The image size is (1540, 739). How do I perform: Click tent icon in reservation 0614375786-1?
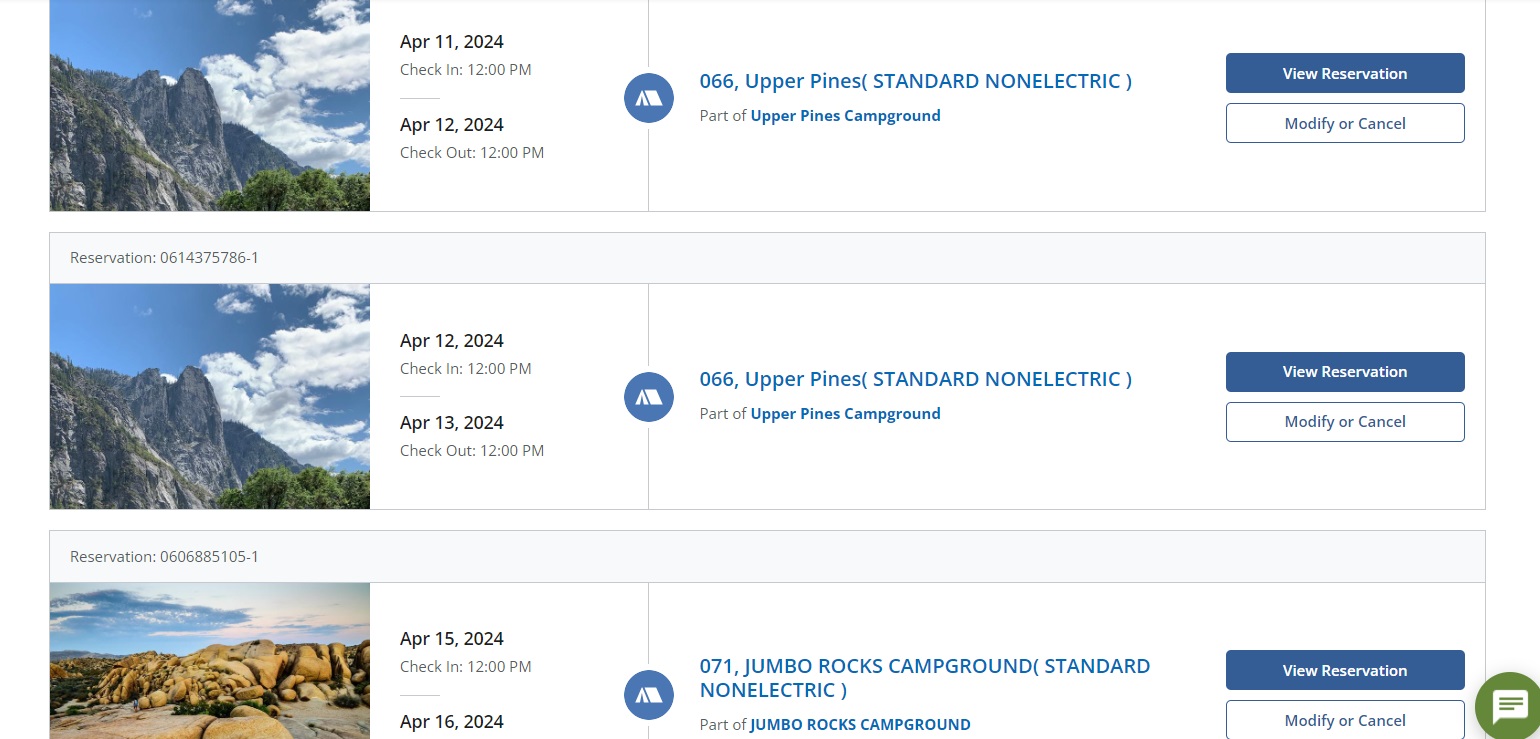coord(649,396)
